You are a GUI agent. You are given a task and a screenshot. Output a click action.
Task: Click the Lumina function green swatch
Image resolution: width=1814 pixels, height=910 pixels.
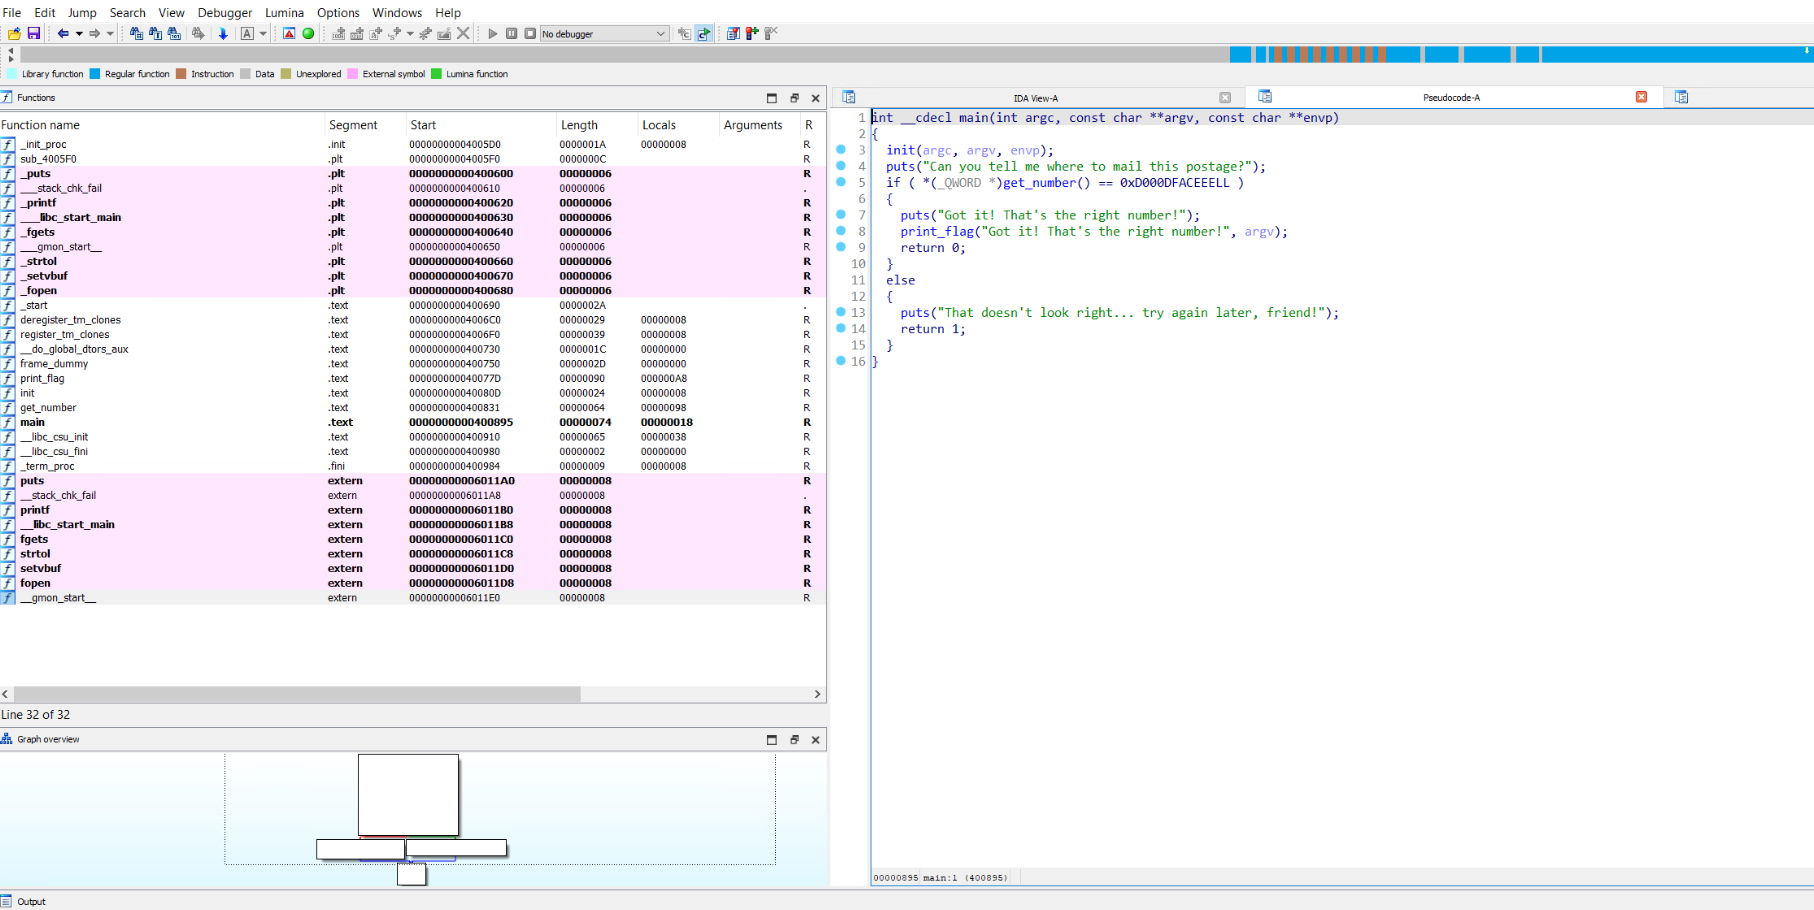point(436,74)
